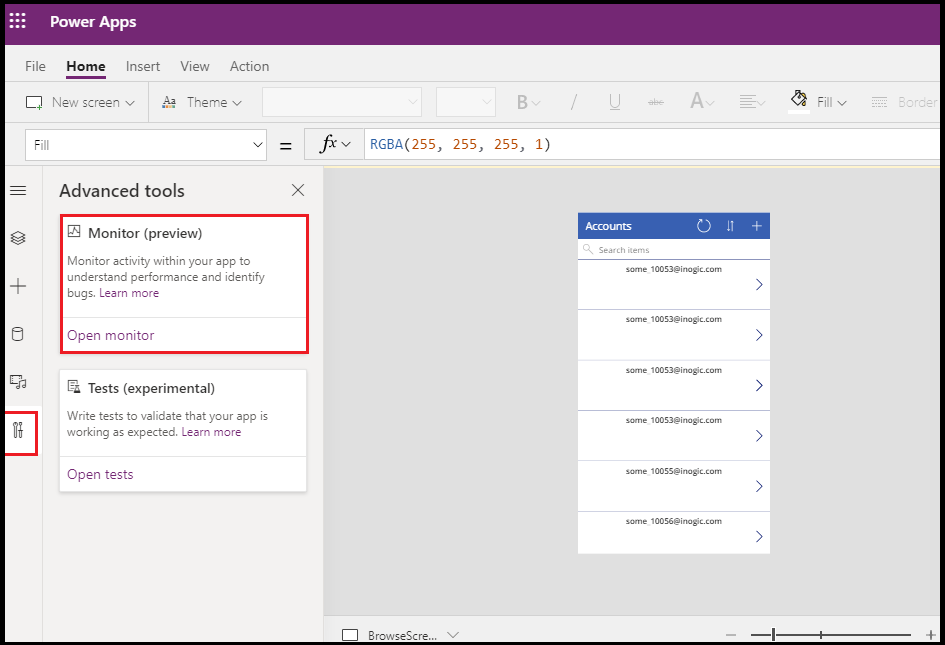Click the zoom in plus button
Screen dimensions: 945x645
click(x=931, y=635)
